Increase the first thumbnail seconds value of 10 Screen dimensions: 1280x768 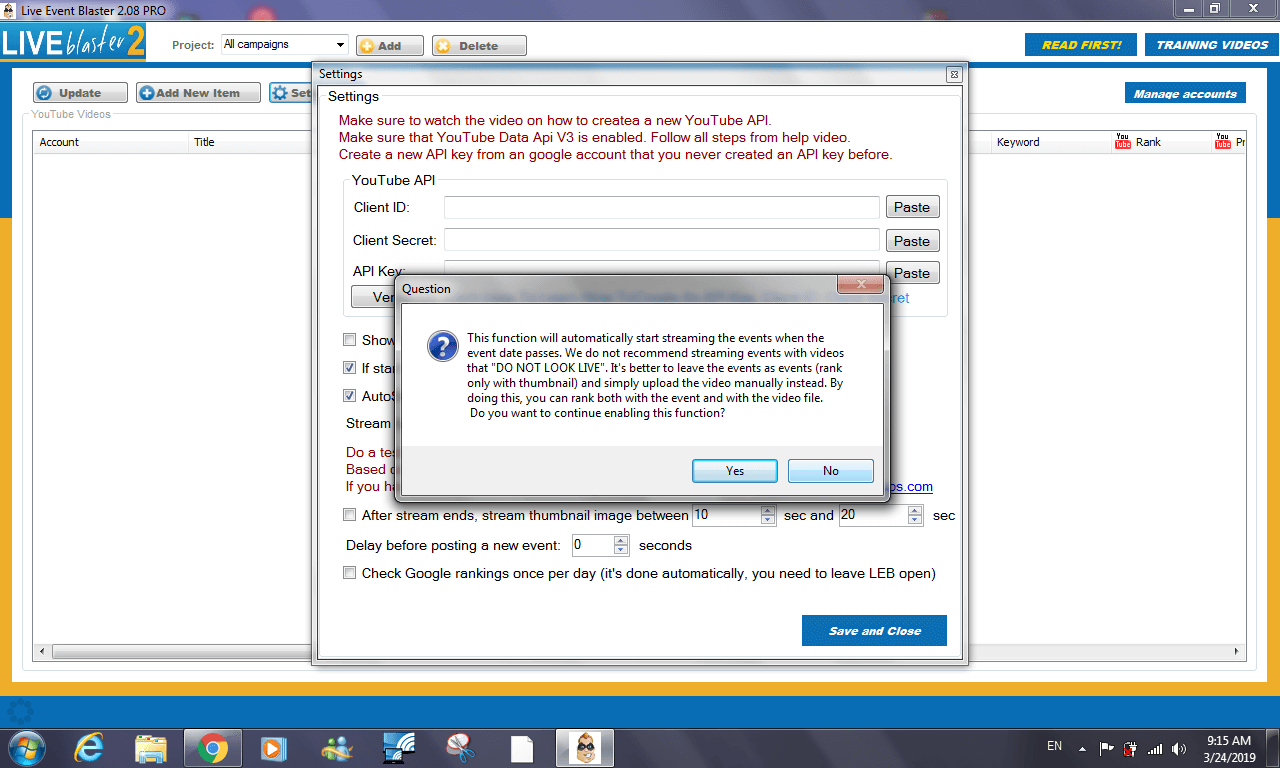768,510
